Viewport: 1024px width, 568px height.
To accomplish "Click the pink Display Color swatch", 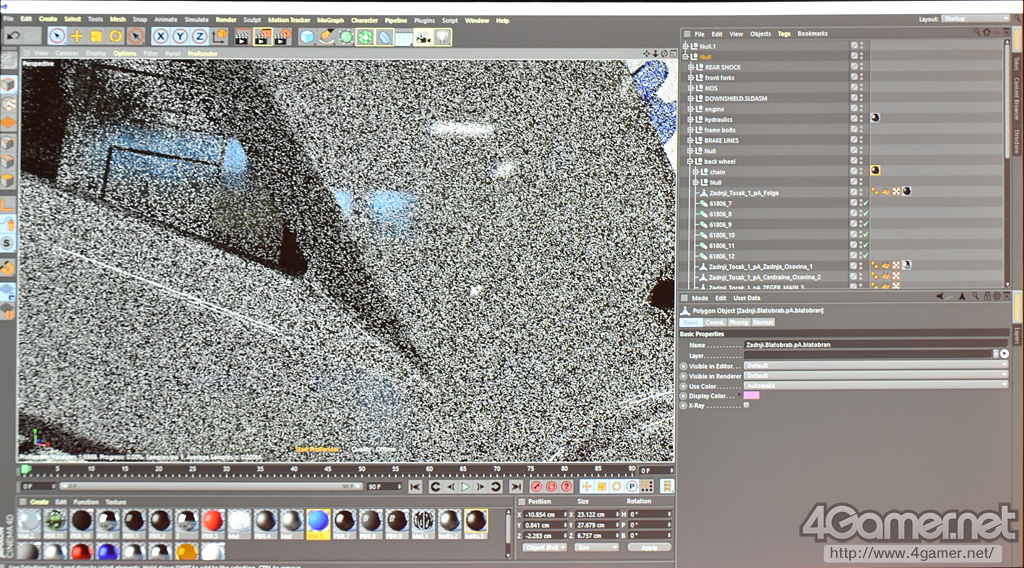I will pyautogui.click(x=751, y=395).
